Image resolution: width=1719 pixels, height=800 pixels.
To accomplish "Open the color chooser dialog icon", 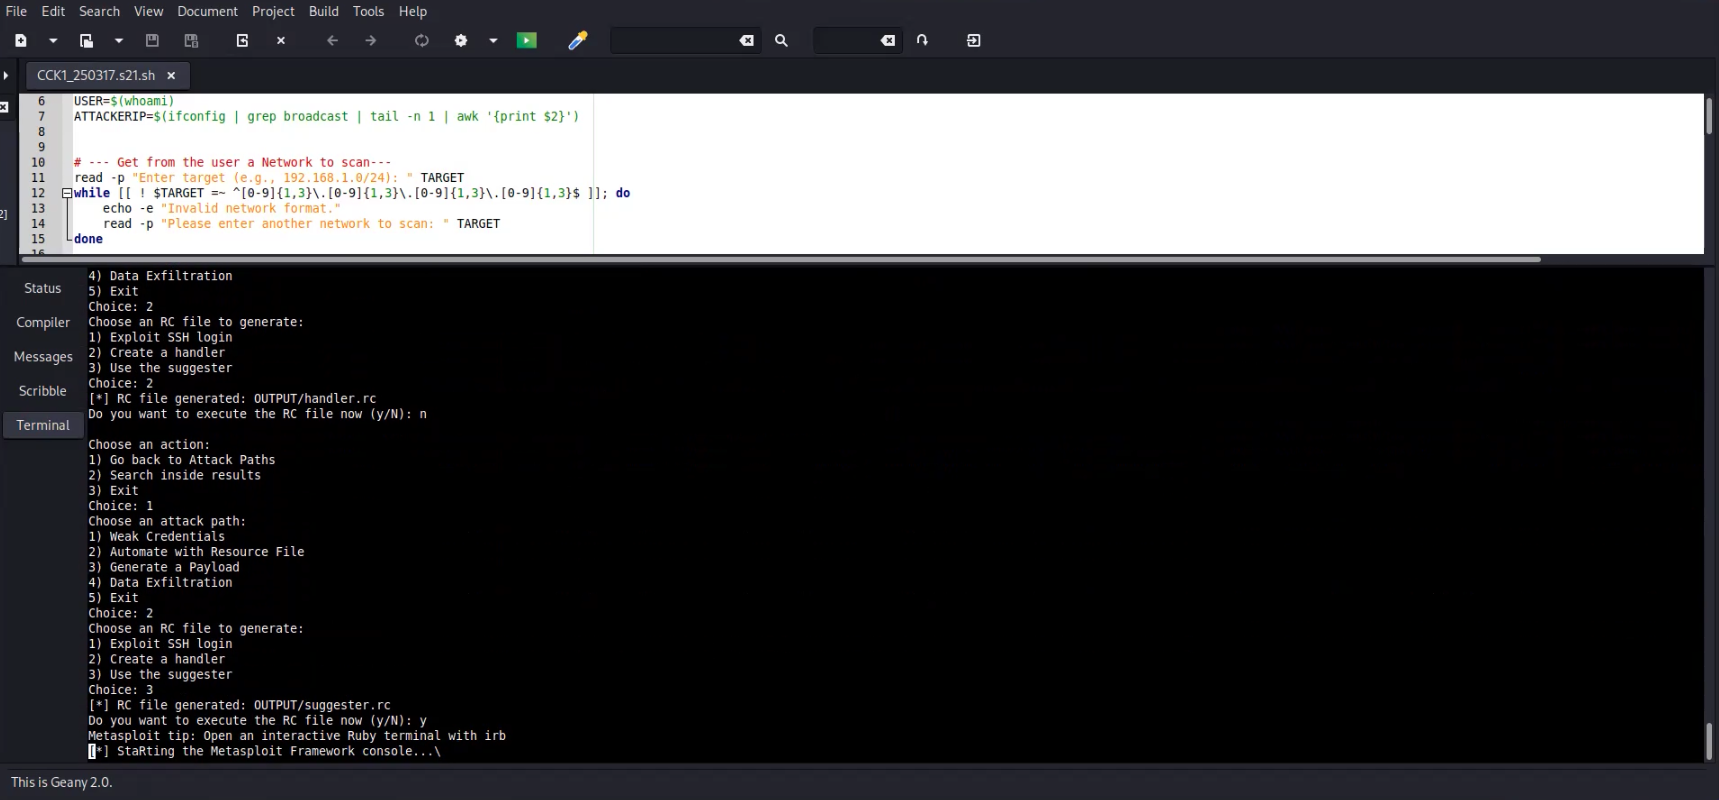I will point(578,41).
